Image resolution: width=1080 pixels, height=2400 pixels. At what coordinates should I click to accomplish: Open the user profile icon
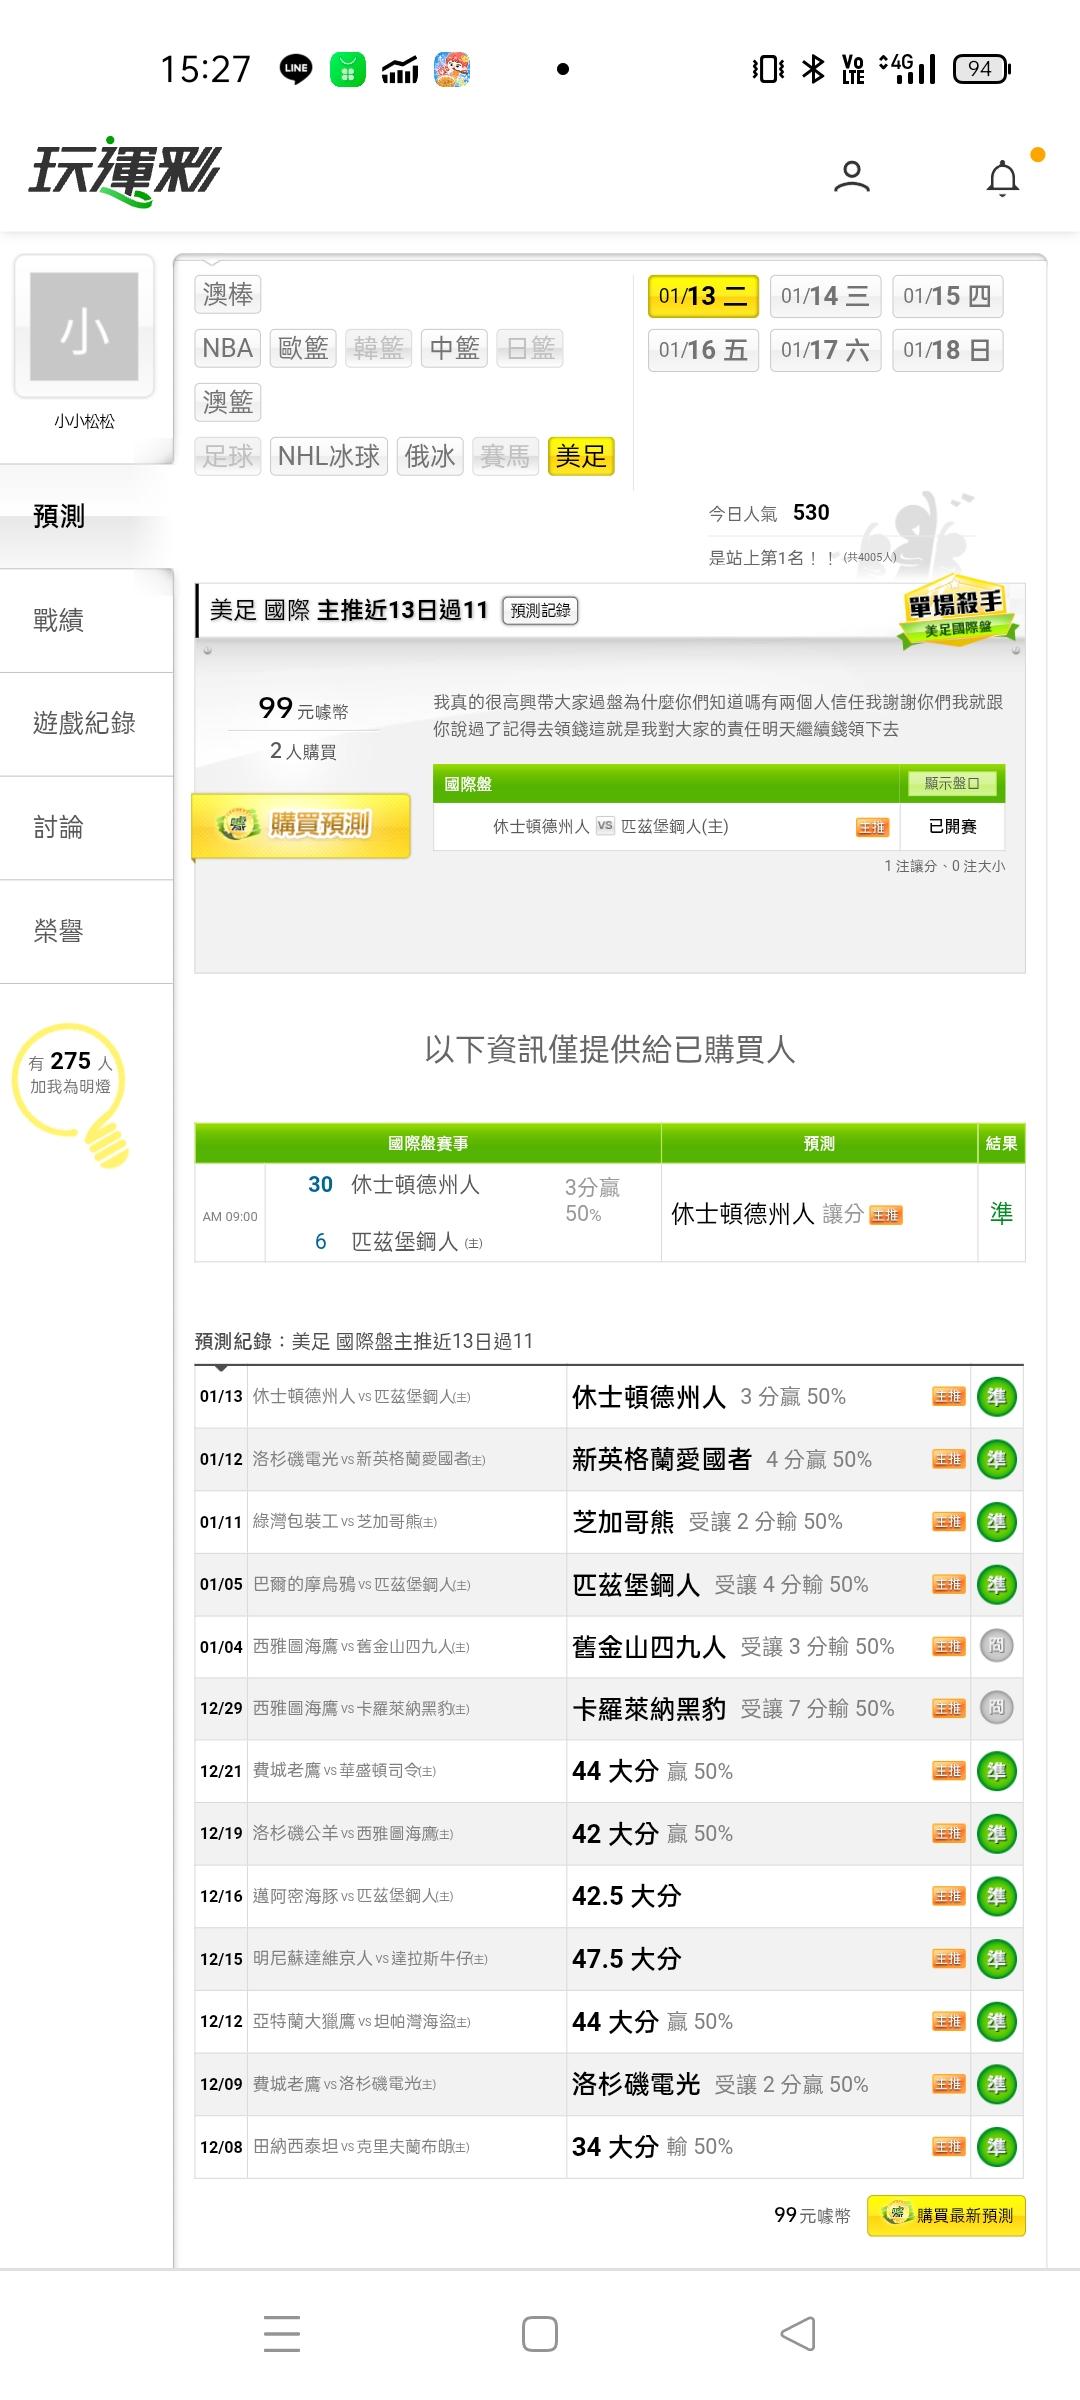click(851, 177)
